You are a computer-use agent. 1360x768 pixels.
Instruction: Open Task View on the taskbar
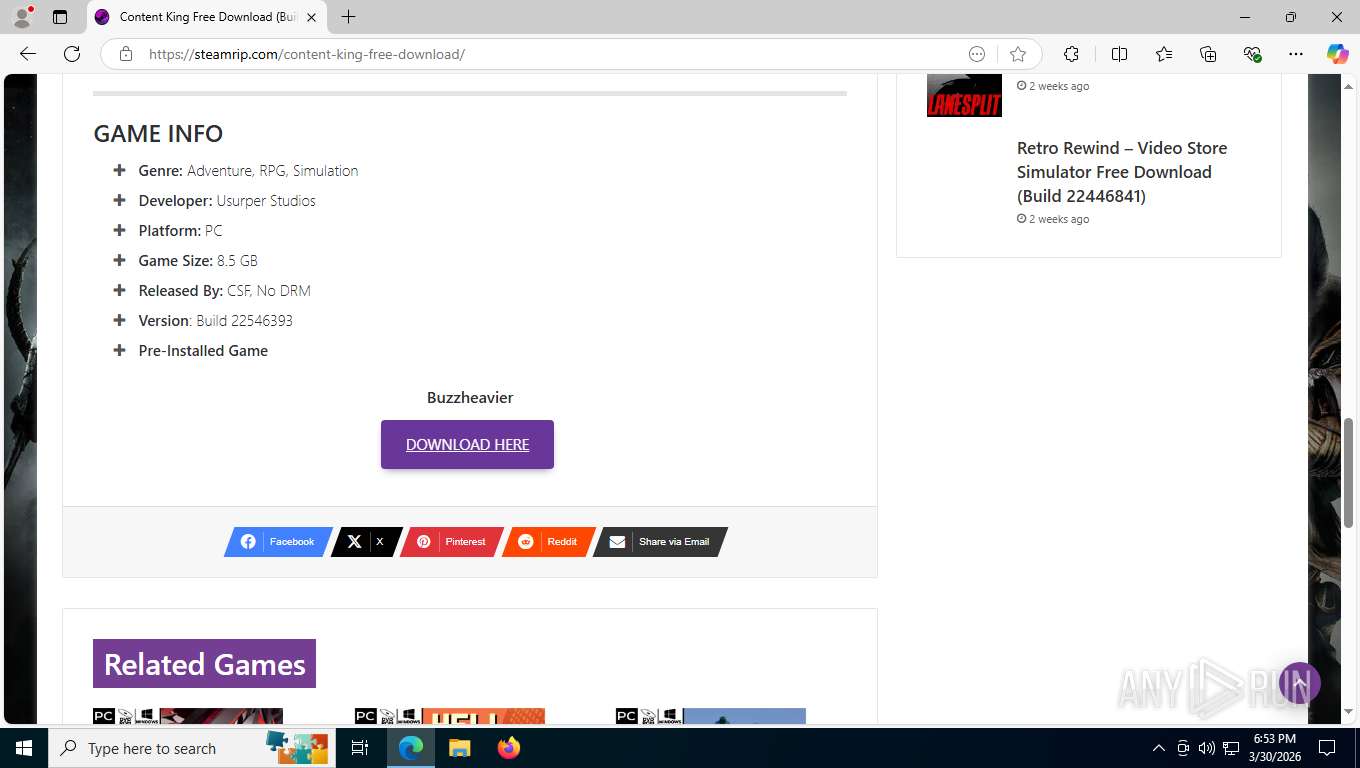[x=361, y=748]
